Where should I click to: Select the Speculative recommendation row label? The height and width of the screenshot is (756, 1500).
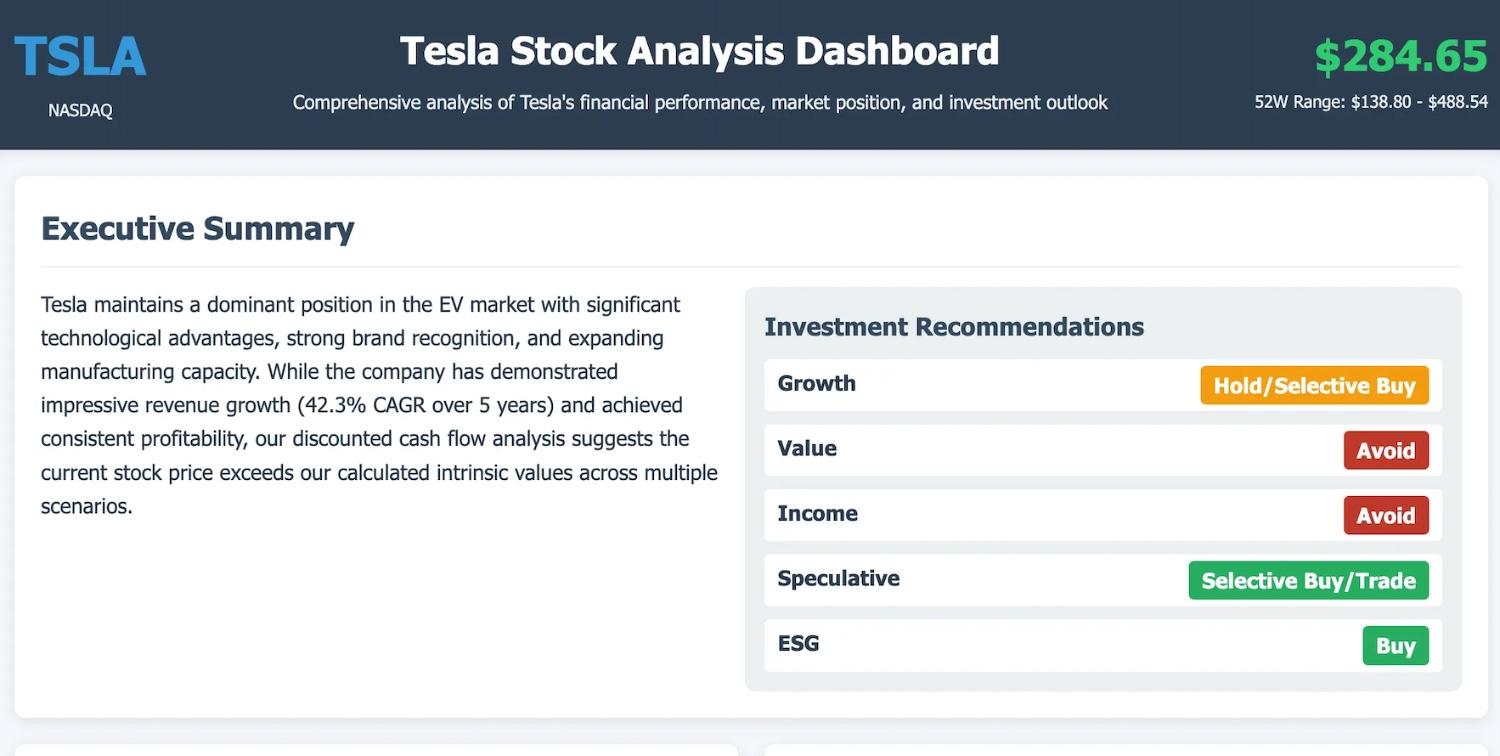click(x=838, y=579)
